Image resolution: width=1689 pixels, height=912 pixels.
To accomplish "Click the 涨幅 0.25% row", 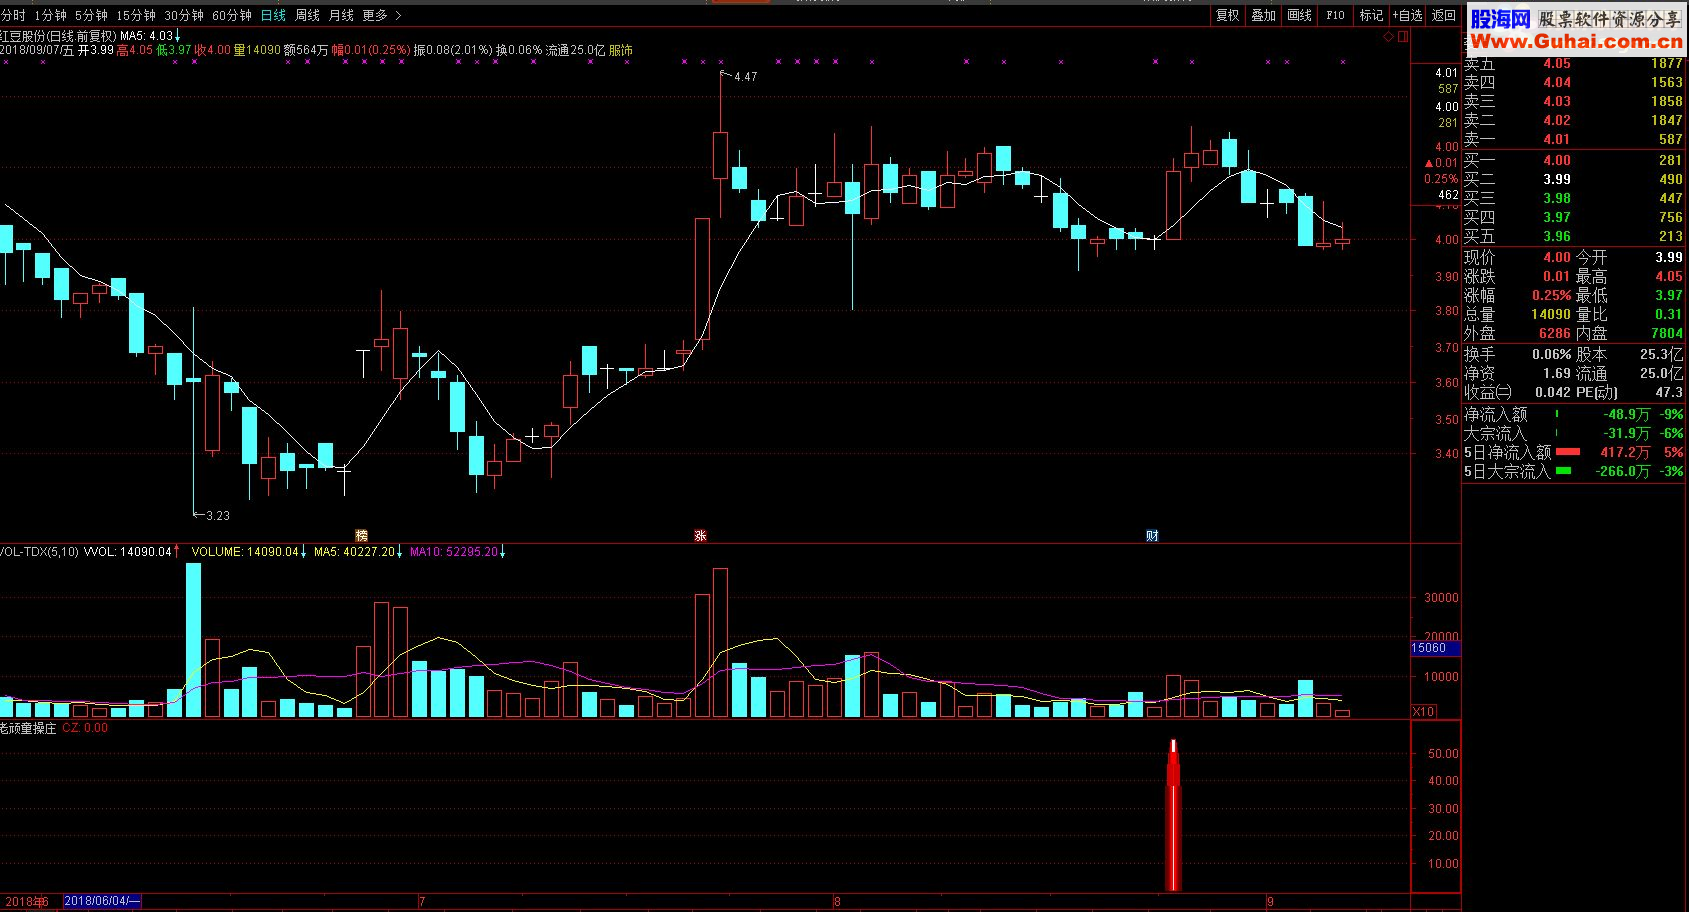I will (1518, 295).
